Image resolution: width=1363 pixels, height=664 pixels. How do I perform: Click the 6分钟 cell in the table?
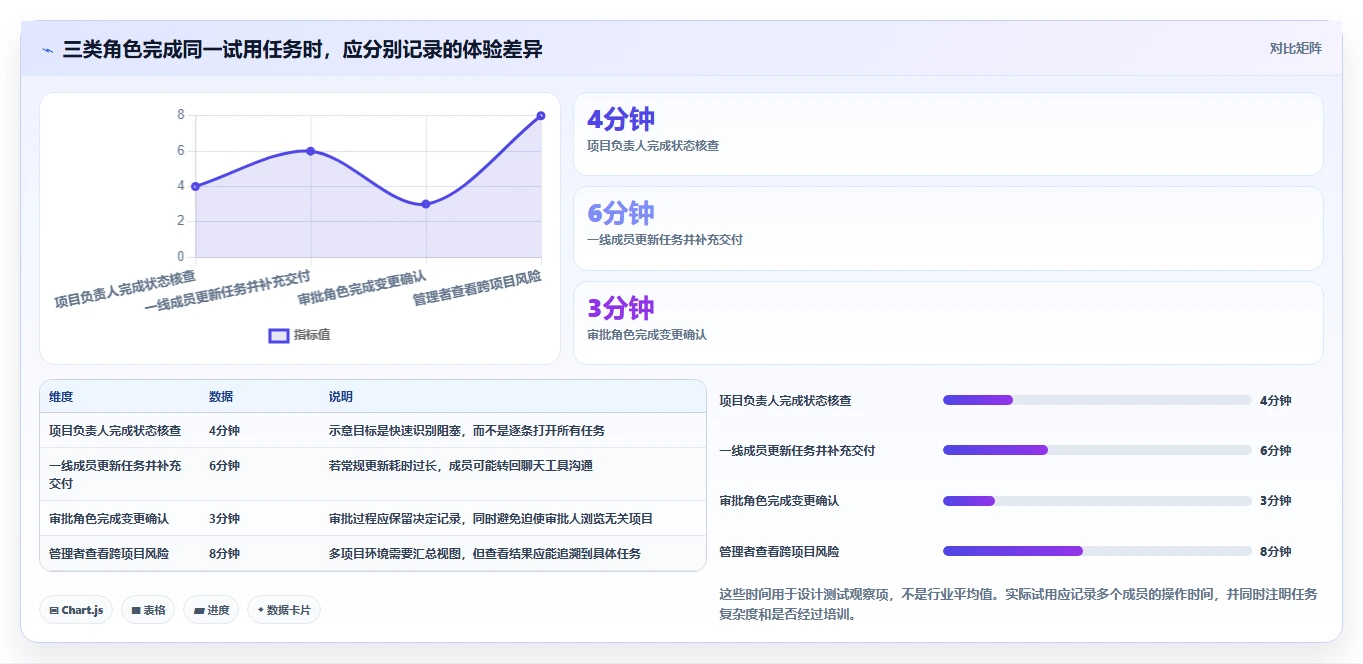pyautogui.click(x=224, y=465)
